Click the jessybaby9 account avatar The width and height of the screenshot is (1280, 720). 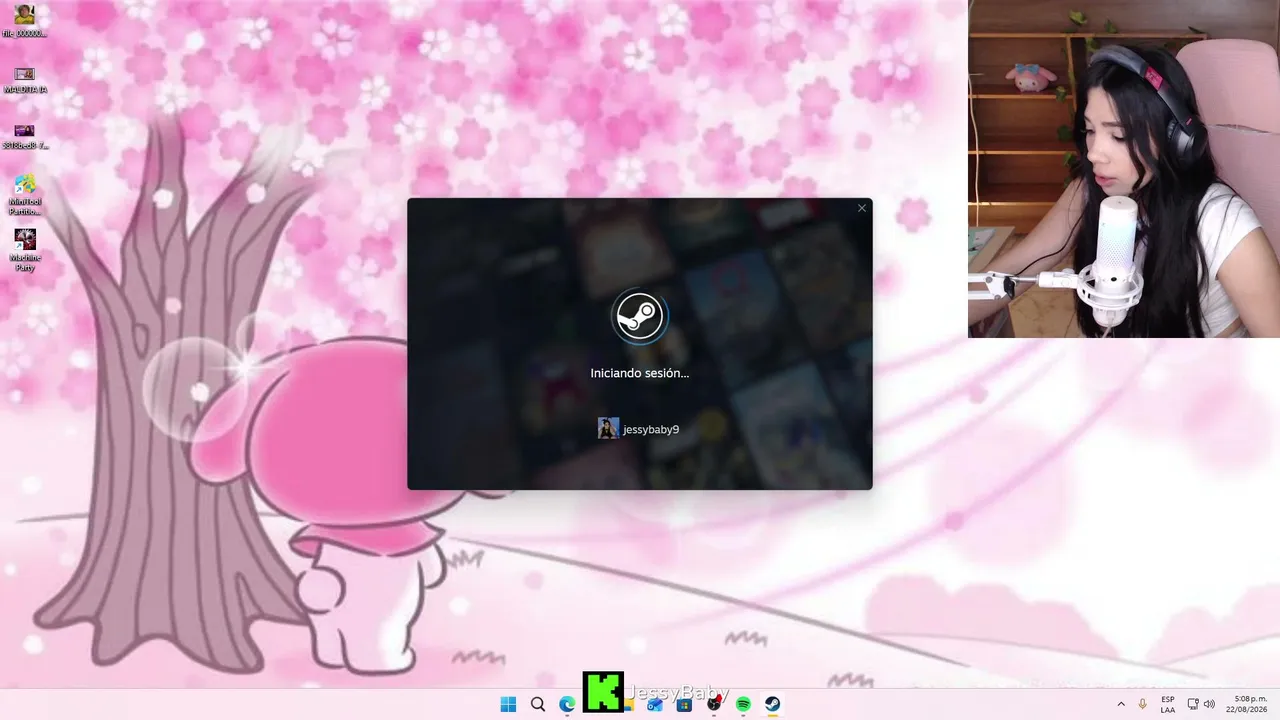tap(608, 428)
